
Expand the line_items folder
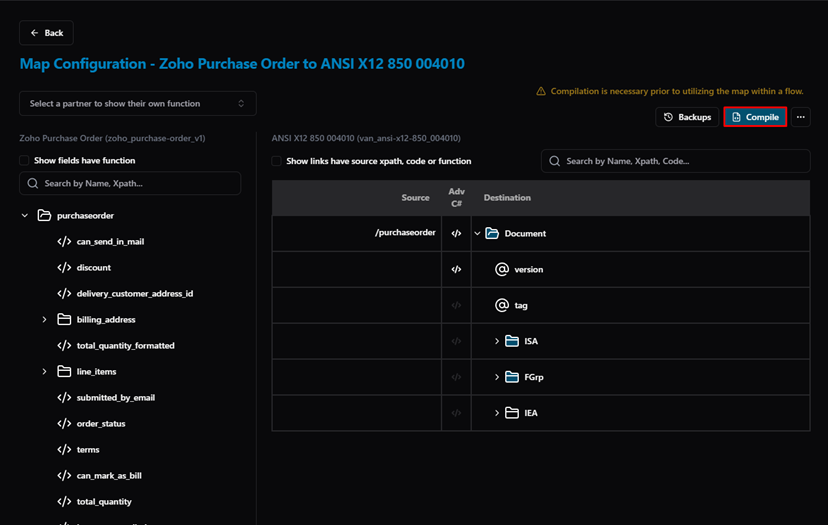pos(44,372)
